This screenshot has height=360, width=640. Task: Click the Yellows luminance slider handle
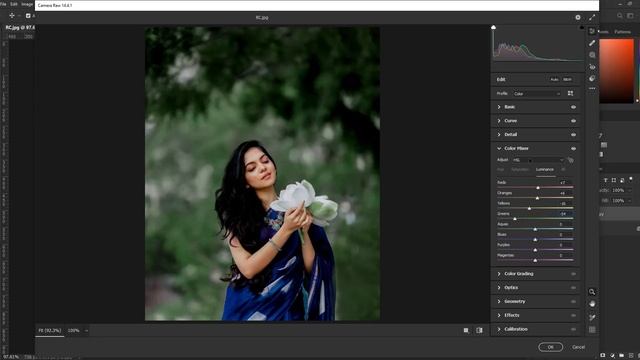529,208
